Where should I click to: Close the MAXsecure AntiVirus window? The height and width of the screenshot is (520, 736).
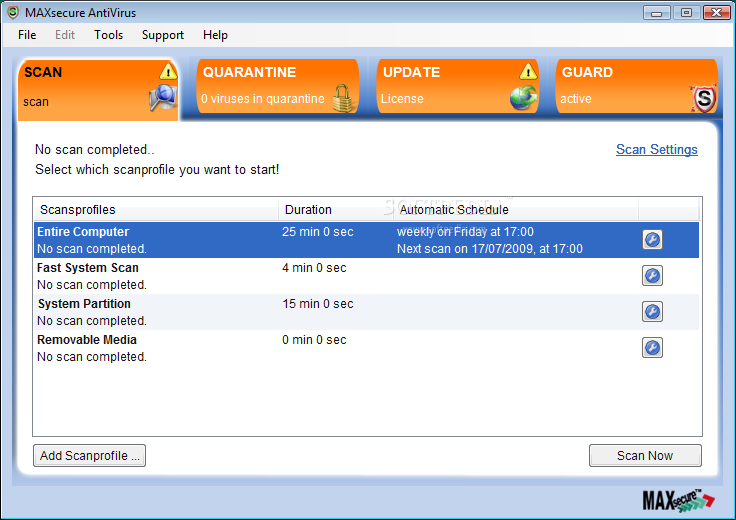716,13
